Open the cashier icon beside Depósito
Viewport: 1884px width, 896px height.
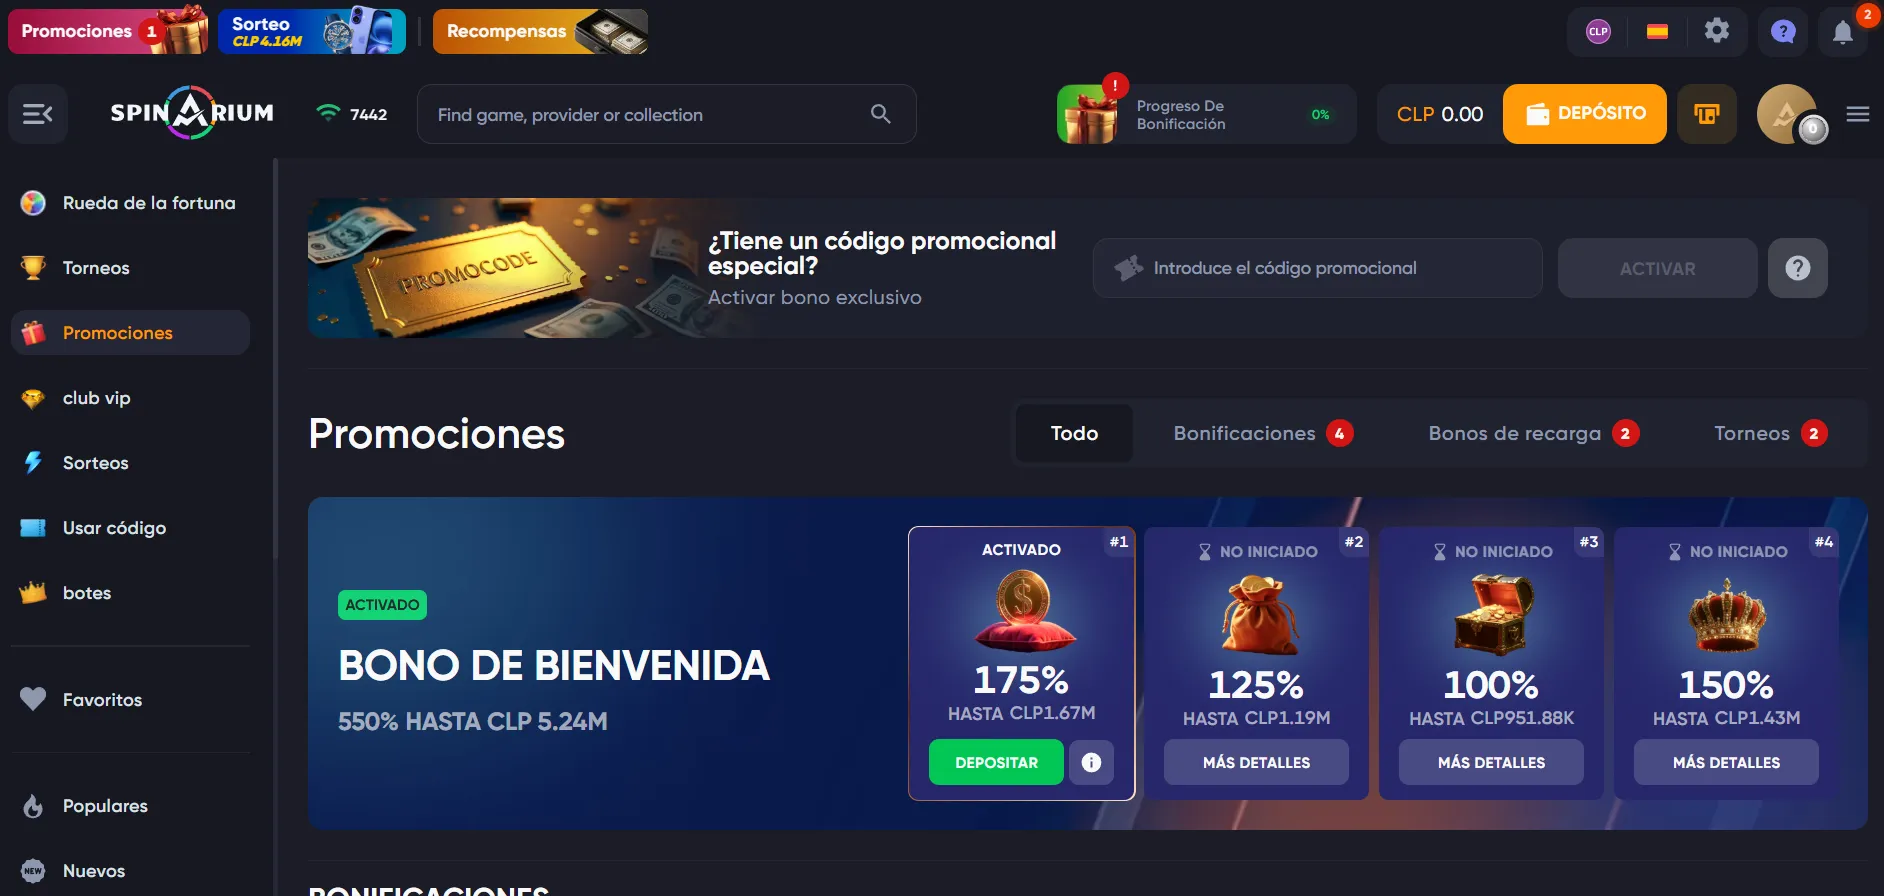coord(1707,114)
